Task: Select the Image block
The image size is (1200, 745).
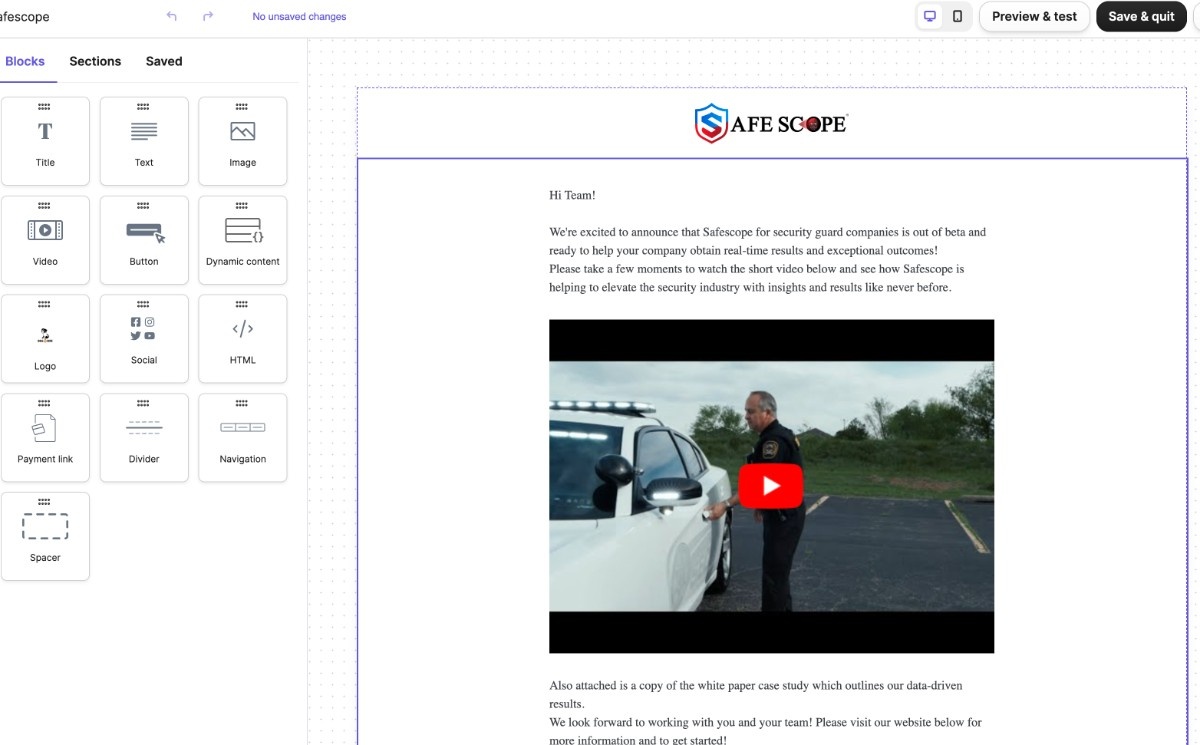Action: click(243, 141)
